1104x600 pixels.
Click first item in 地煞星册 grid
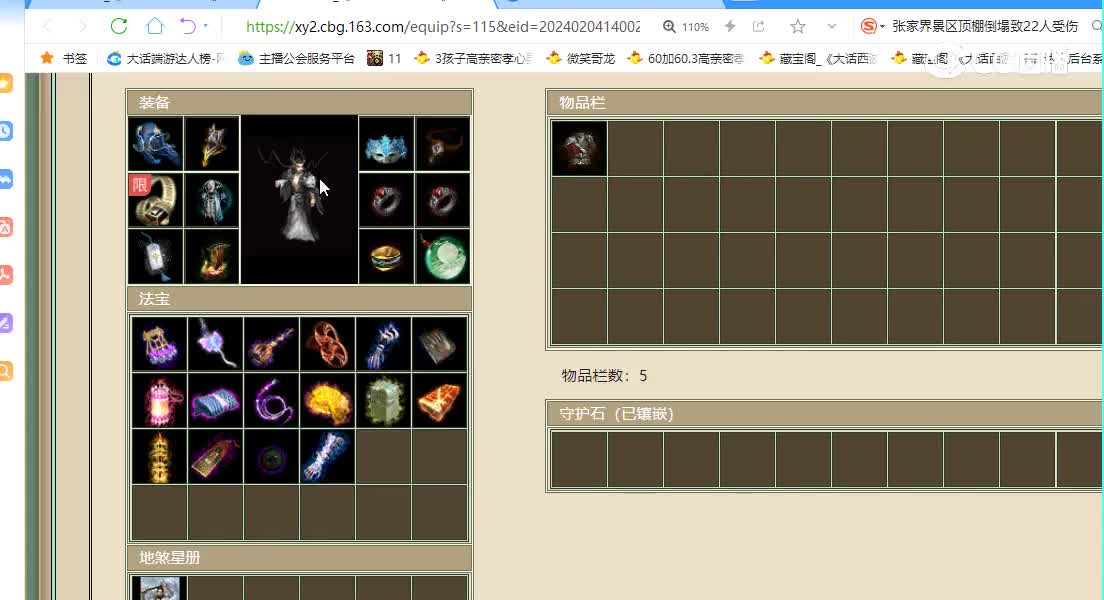159,588
